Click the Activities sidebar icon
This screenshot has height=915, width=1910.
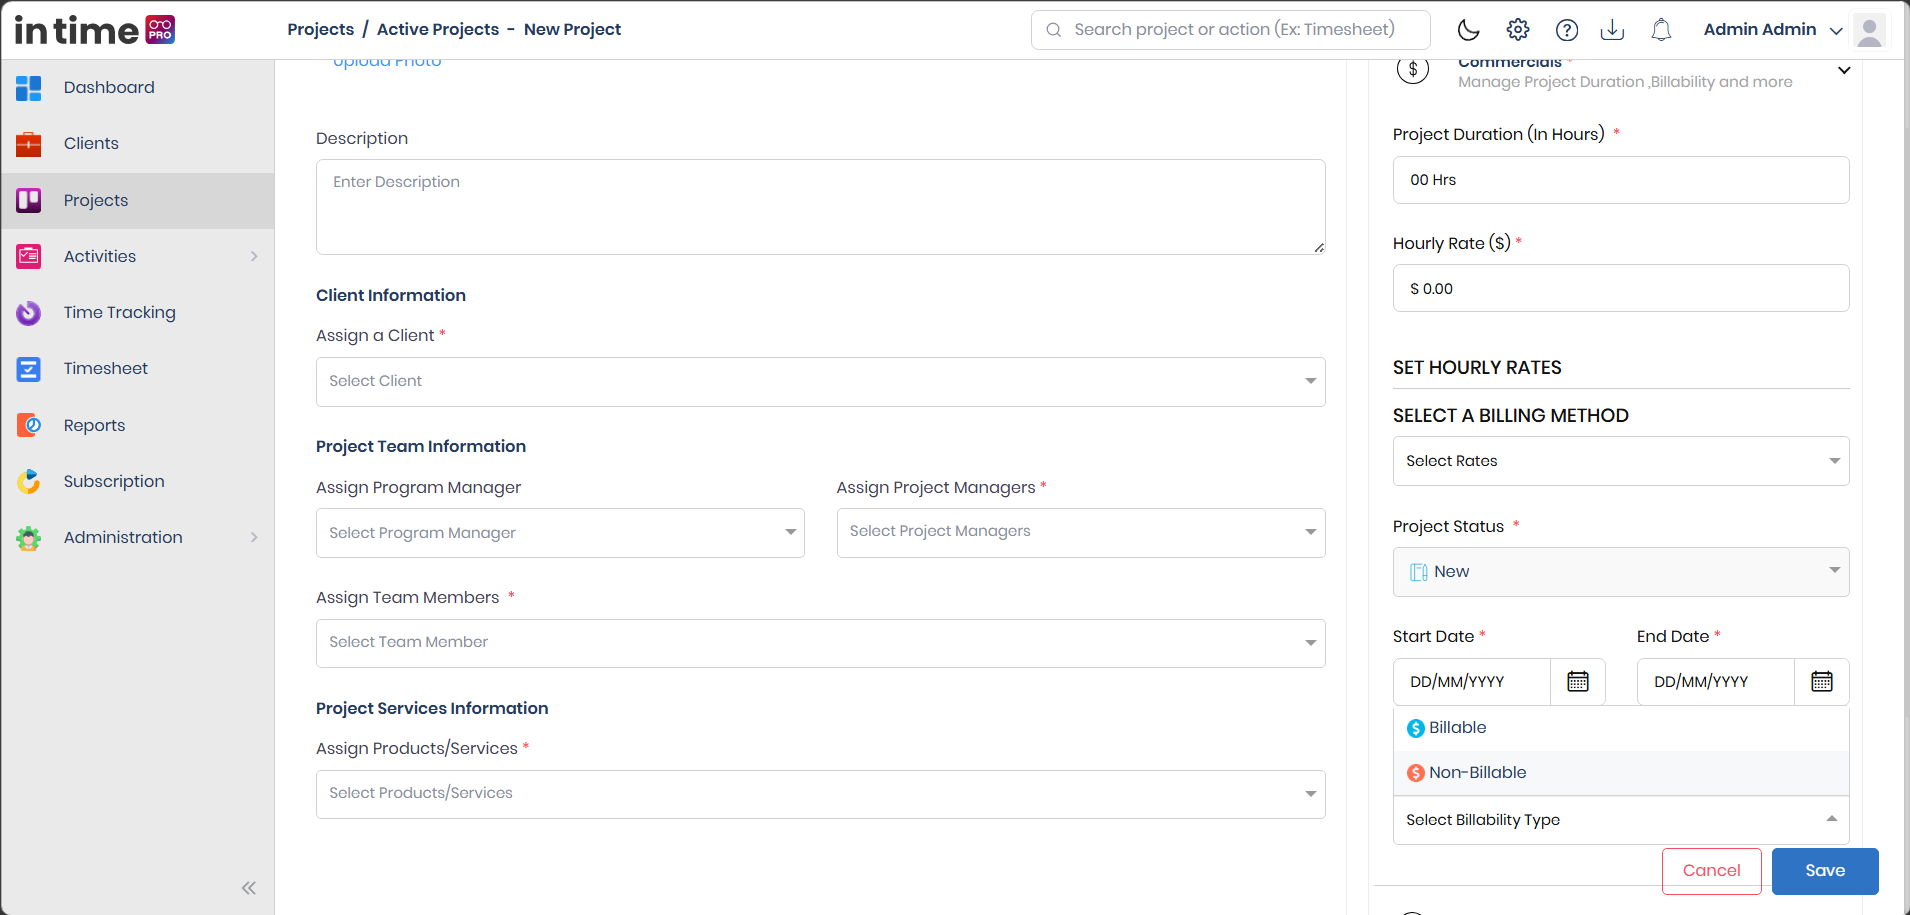(29, 256)
